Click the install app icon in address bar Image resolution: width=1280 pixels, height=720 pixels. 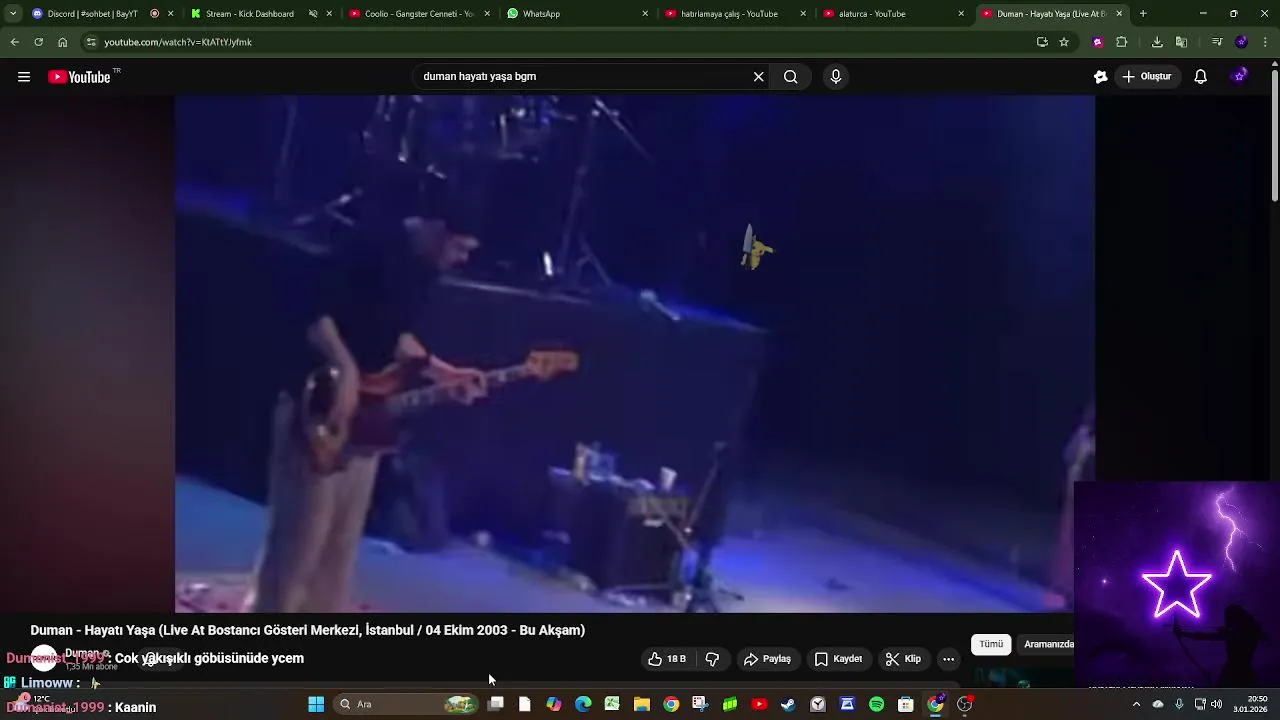coord(1042,42)
